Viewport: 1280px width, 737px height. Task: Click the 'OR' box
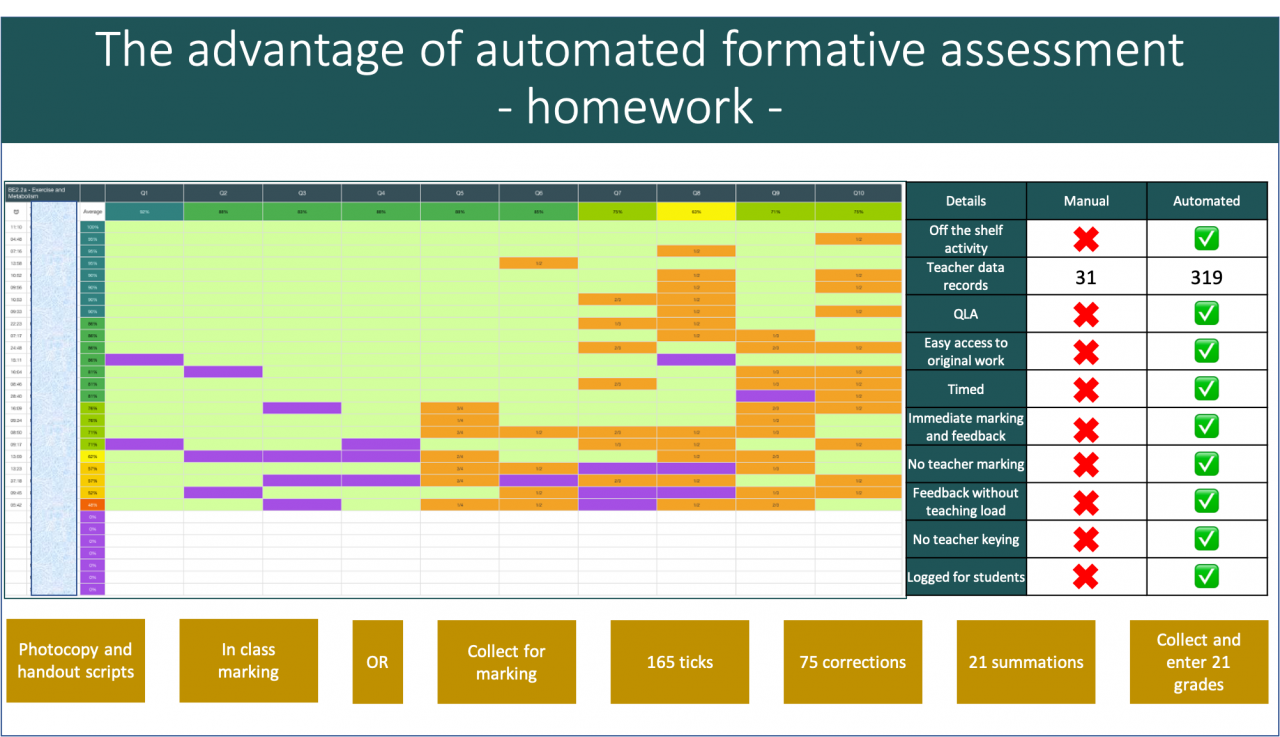point(378,662)
